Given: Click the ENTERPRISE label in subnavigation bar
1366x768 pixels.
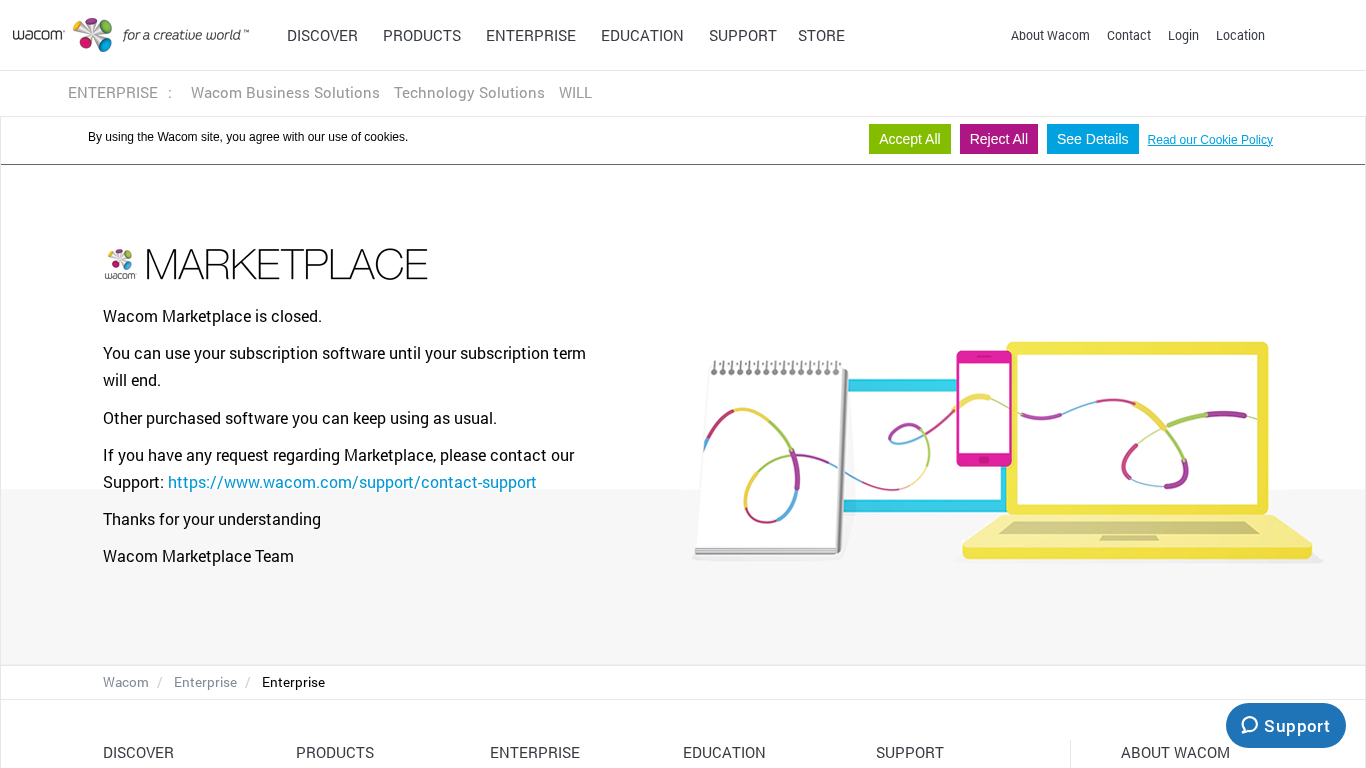Looking at the screenshot, I should tap(113, 93).
